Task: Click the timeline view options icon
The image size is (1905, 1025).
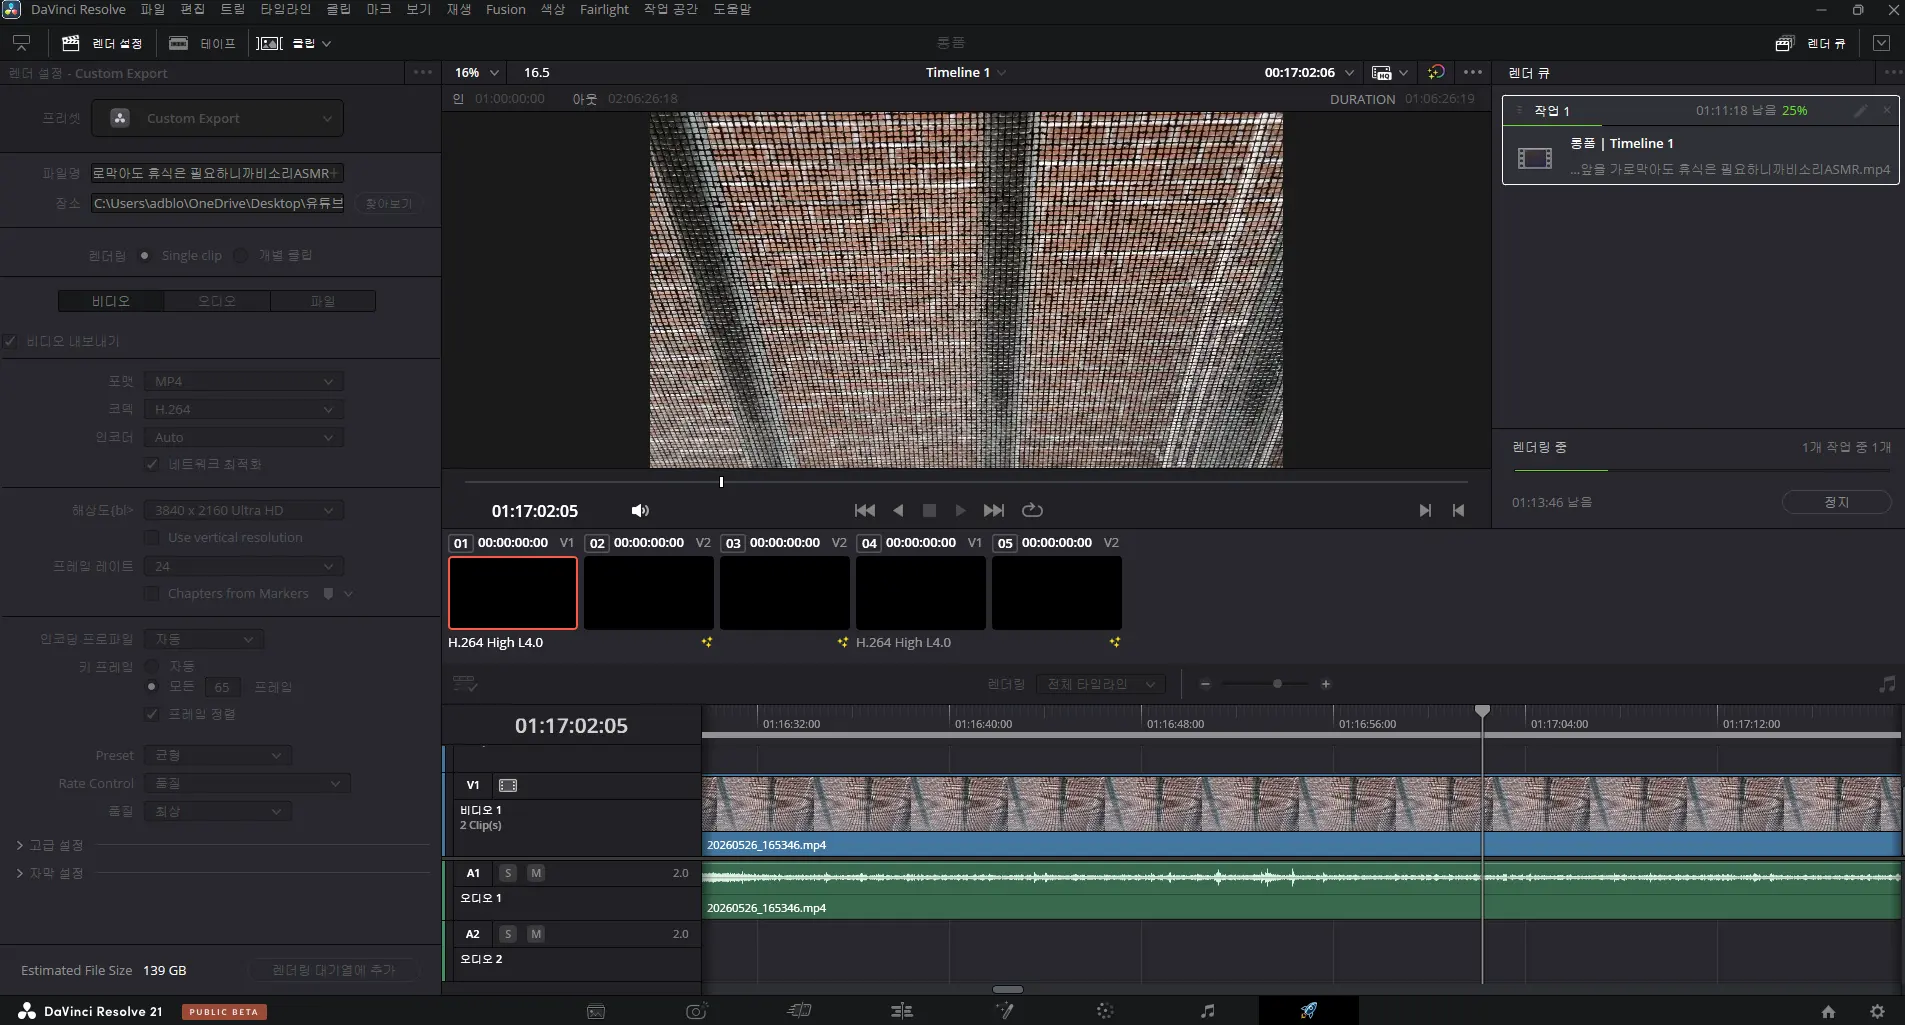Action: (x=465, y=684)
